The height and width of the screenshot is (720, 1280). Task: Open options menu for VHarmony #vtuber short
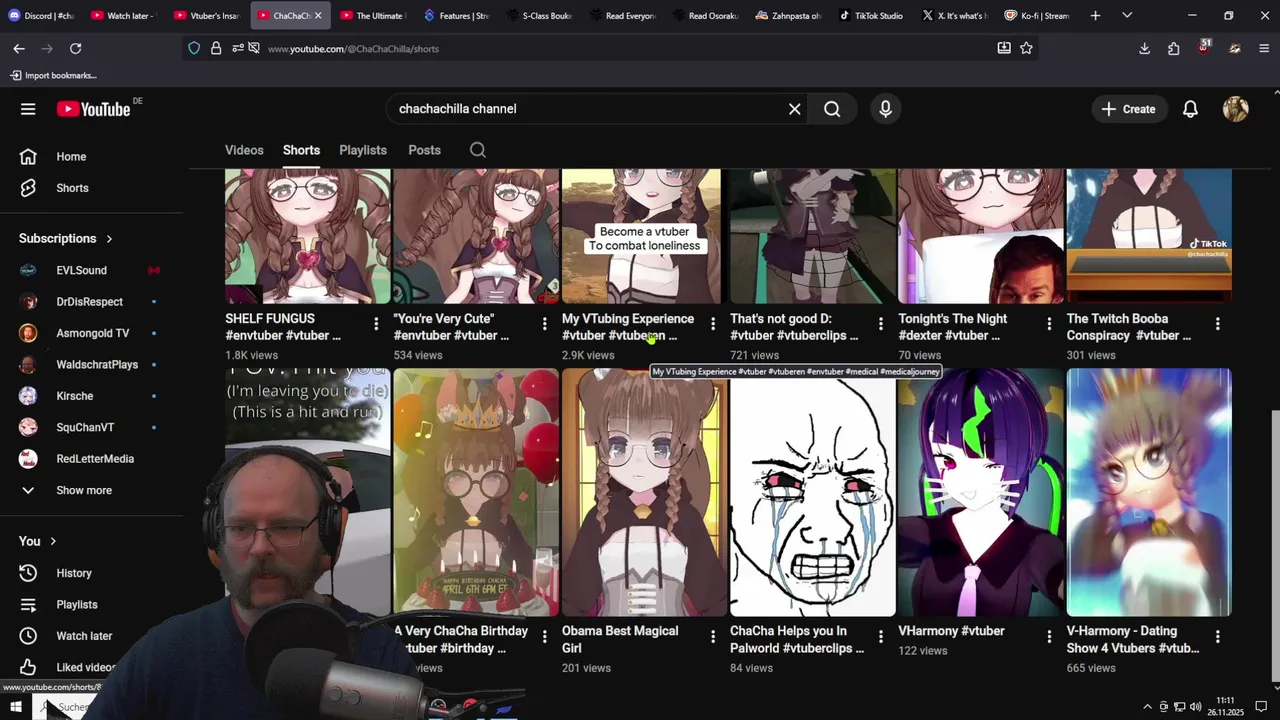(x=1049, y=636)
